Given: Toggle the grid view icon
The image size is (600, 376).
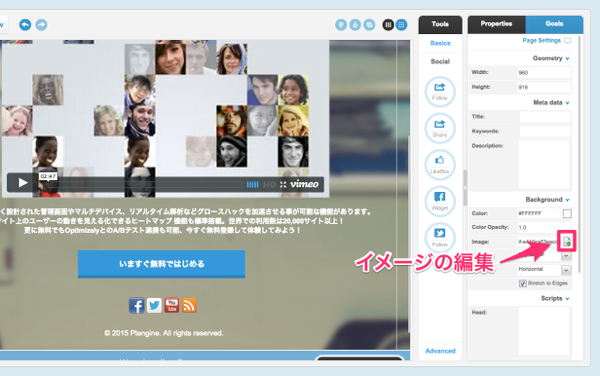Looking at the screenshot, I should click(x=401, y=25).
